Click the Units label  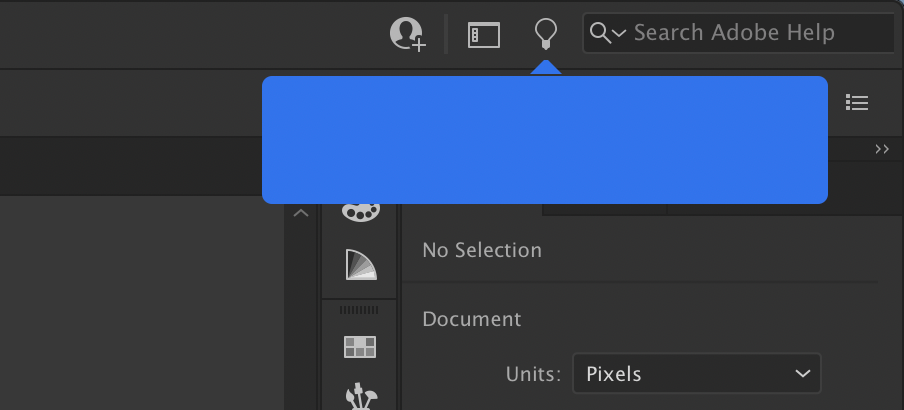531,374
